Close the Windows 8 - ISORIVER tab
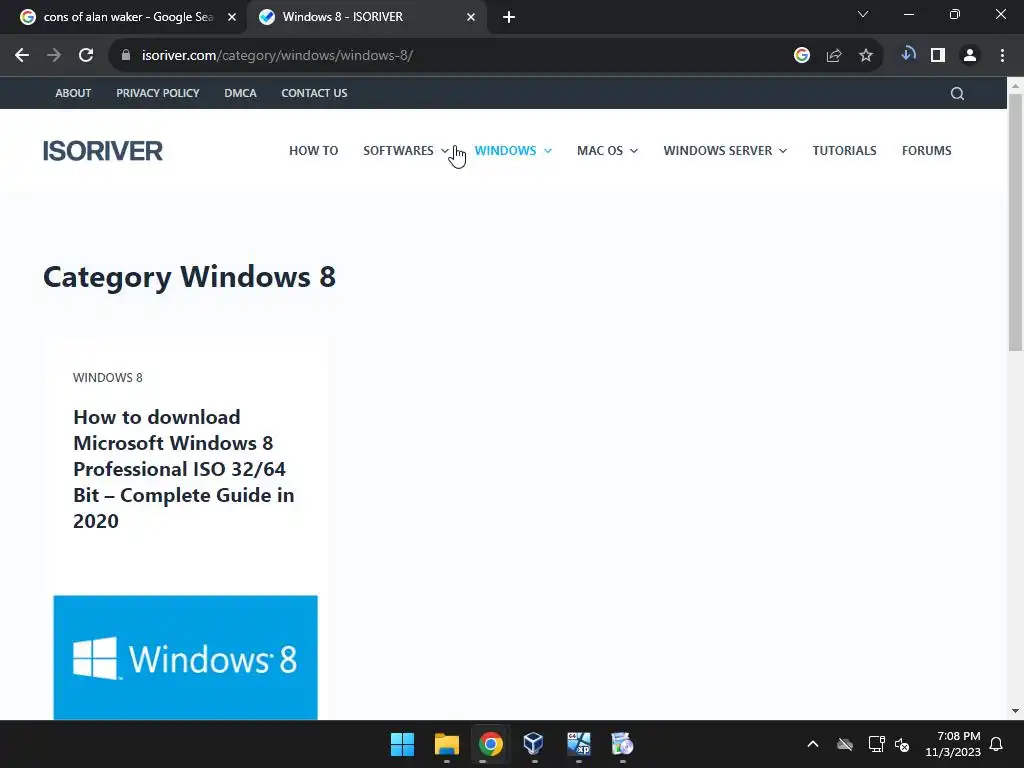1024x768 pixels. pos(471,17)
